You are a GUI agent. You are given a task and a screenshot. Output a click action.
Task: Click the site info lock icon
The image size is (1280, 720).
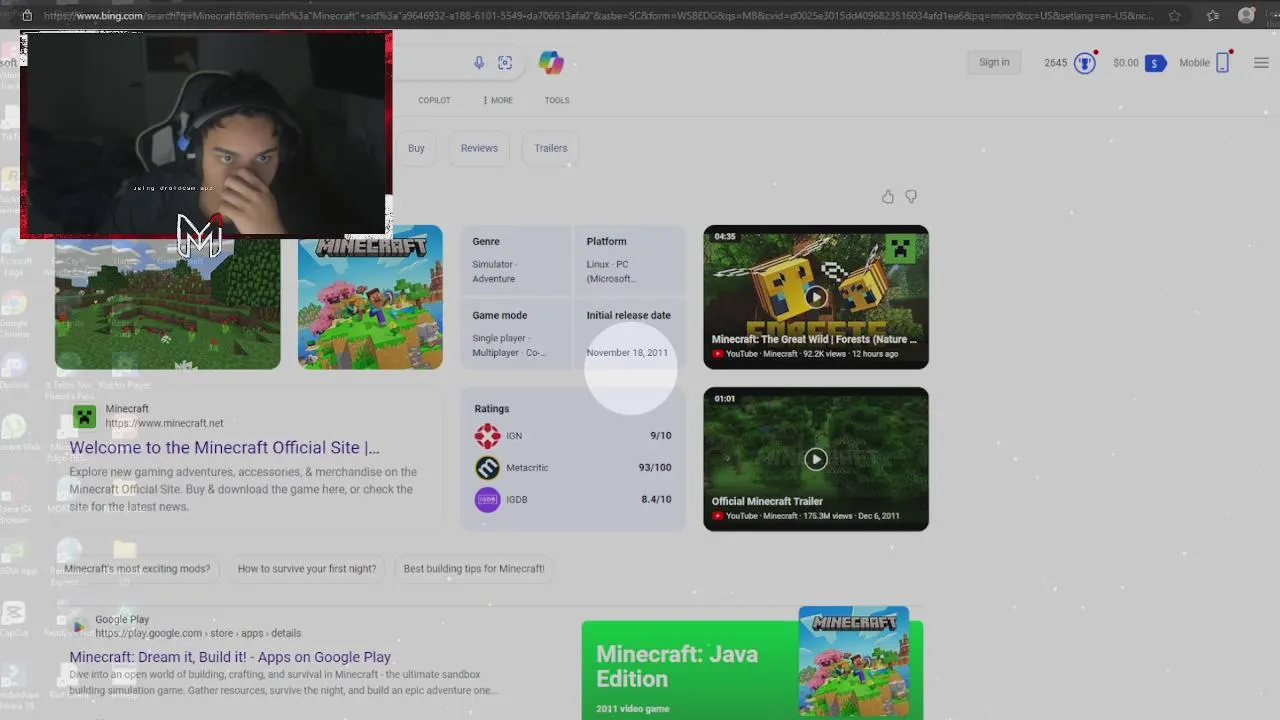click(x=27, y=15)
